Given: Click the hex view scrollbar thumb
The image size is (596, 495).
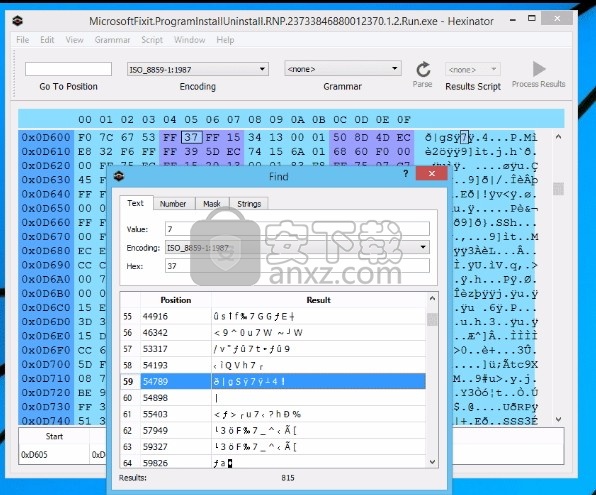Looking at the screenshot, I should click(x=558, y=189).
